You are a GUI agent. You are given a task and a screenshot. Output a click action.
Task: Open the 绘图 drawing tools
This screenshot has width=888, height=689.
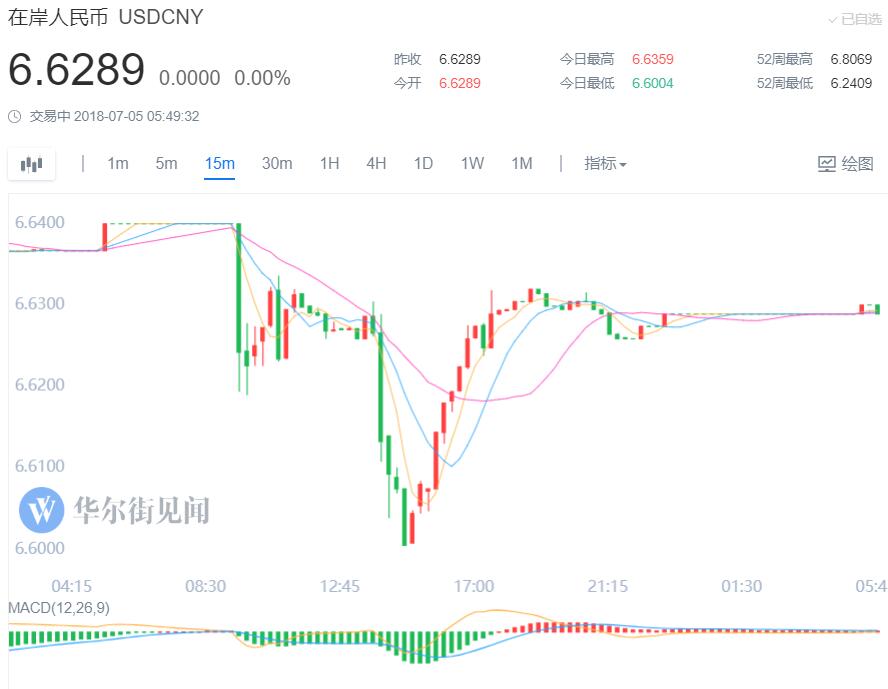pyautogui.click(x=846, y=164)
